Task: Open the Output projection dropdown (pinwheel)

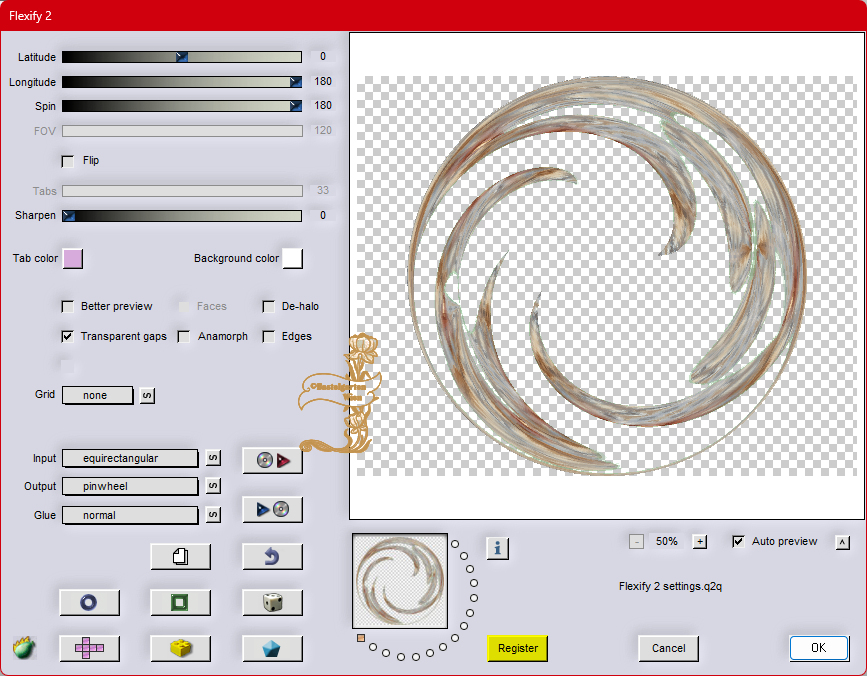Action: point(130,486)
